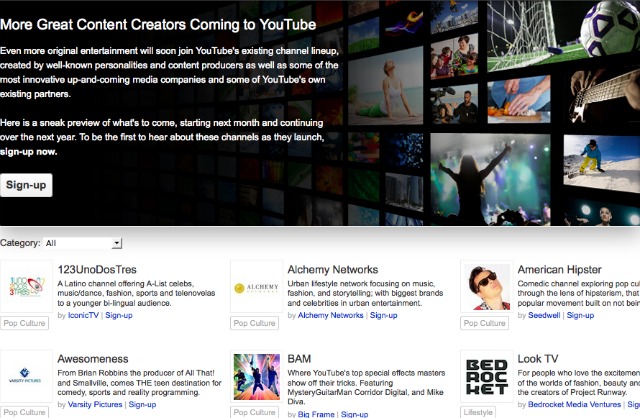This screenshot has height=418, width=640.
Task: Click the Look TV Bedrocket logo
Action: click(x=486, y=375)
